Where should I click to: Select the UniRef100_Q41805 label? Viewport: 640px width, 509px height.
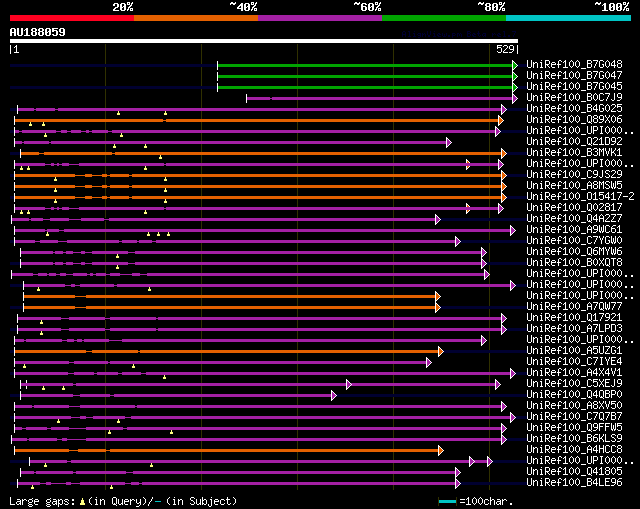click(574, 472)
